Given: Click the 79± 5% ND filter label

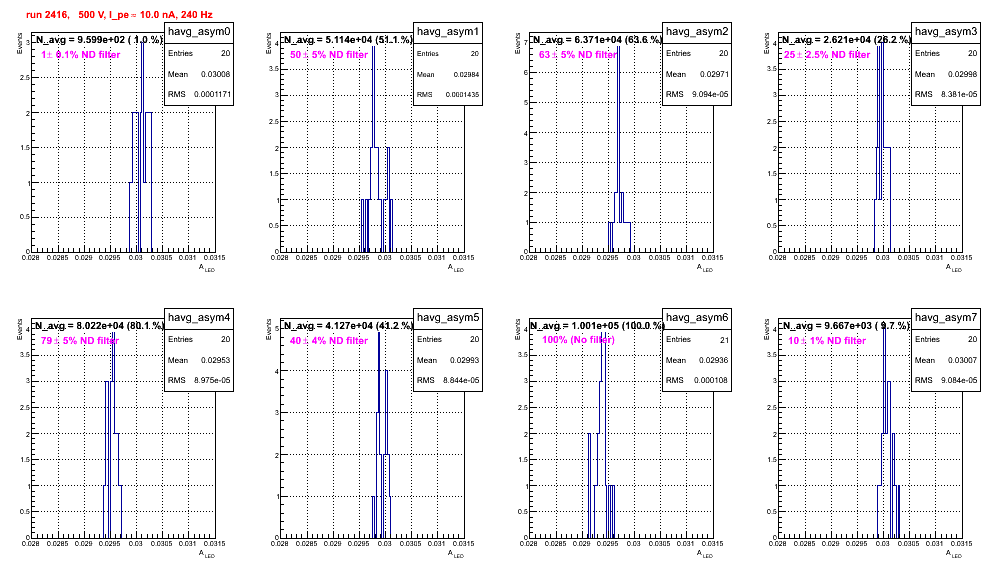Looking at the screenshot, I should point(80,341).
